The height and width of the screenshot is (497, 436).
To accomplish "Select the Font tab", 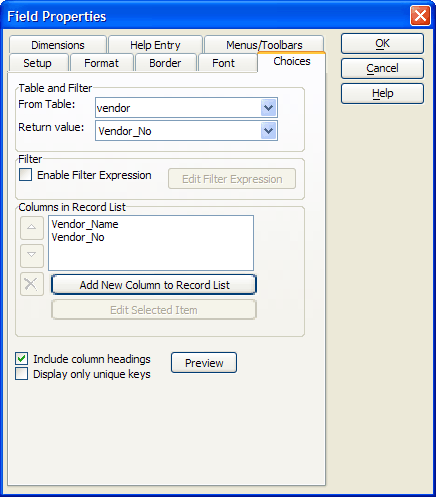I will [x=224, y=63].
